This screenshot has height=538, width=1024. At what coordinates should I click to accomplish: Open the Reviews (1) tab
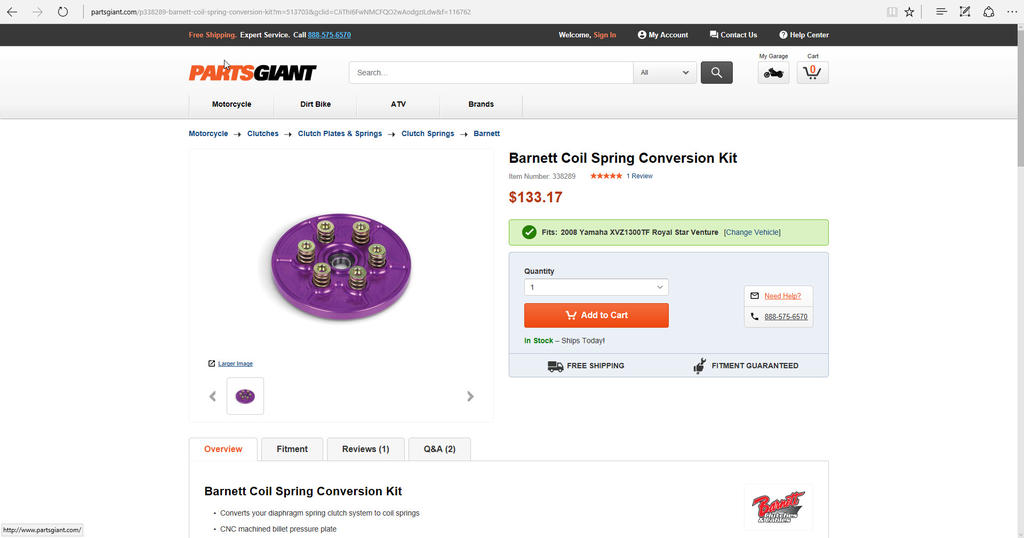[365, 449]
